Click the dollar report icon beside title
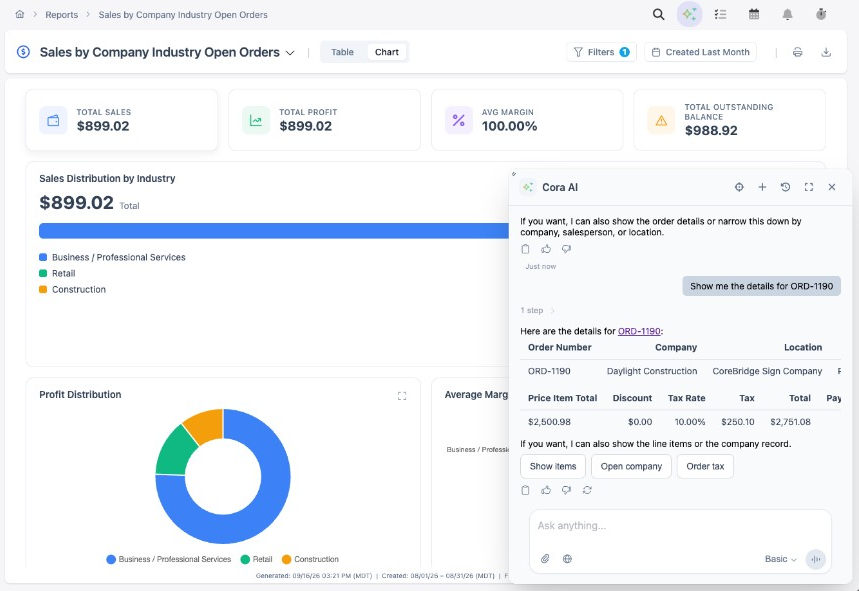 [23, 52]
